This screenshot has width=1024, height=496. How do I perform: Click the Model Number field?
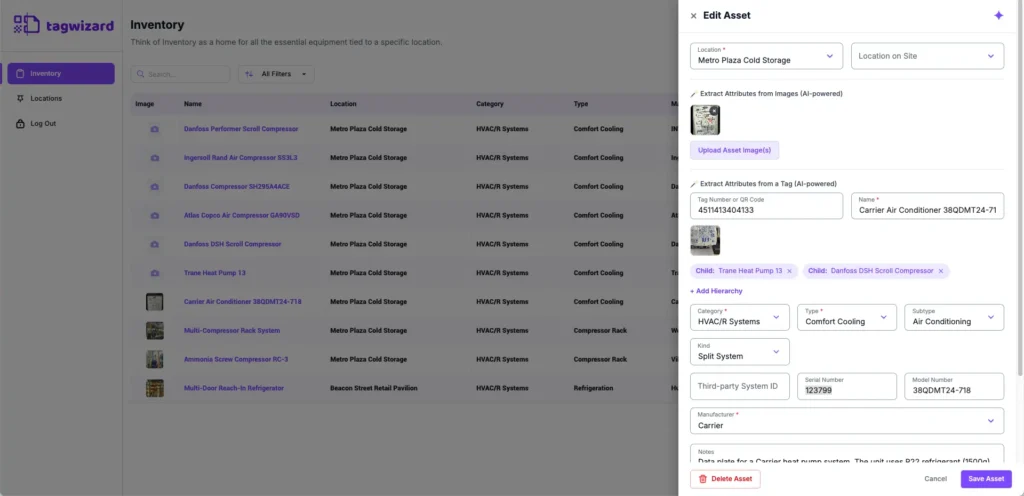(x=954, y=386)
